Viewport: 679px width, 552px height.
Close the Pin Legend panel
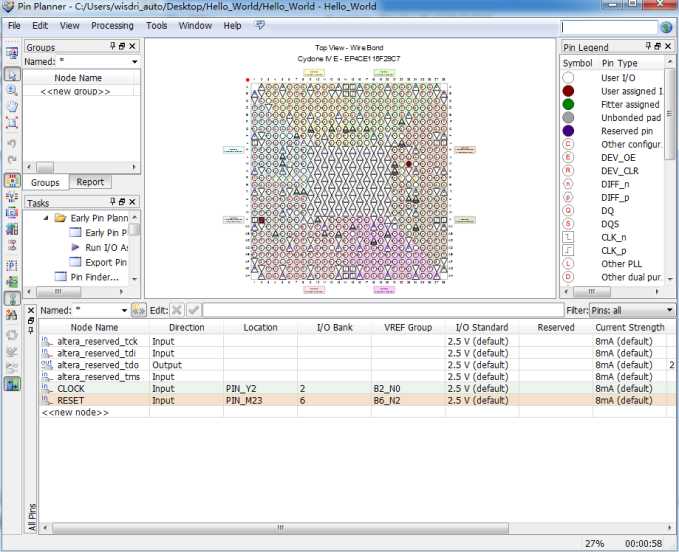(668, 46)
